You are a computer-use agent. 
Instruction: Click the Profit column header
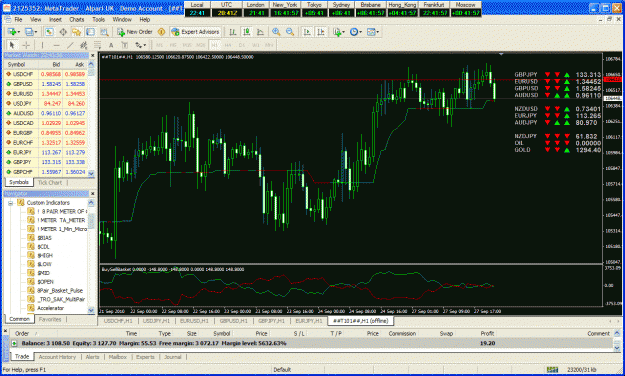click(487, 333)
